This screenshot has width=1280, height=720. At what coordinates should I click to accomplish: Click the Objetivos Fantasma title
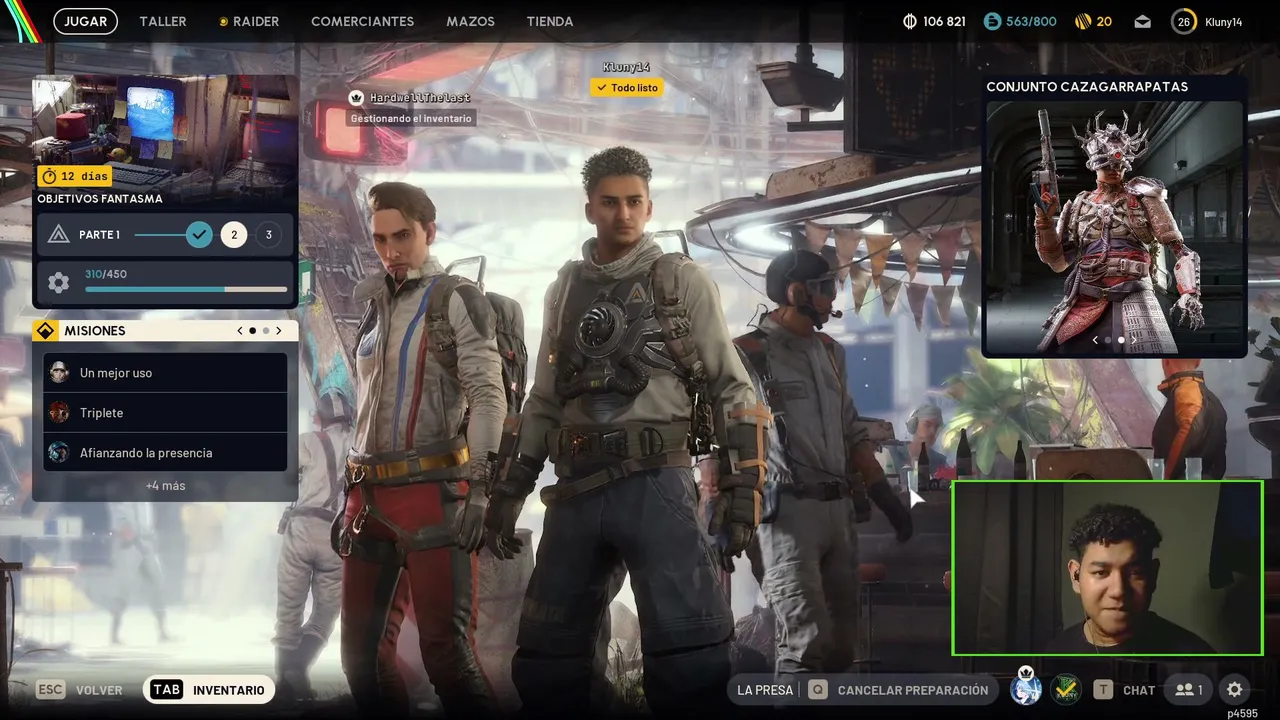tap(100, 199)
